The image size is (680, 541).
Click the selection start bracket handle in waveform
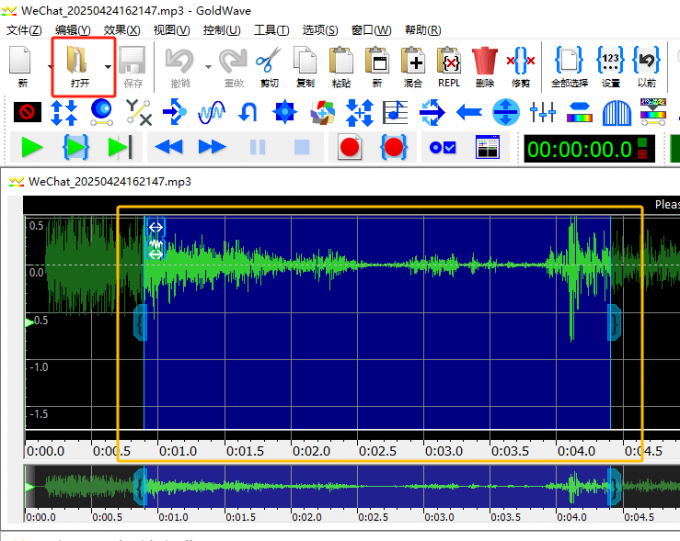tap(140, 322)
